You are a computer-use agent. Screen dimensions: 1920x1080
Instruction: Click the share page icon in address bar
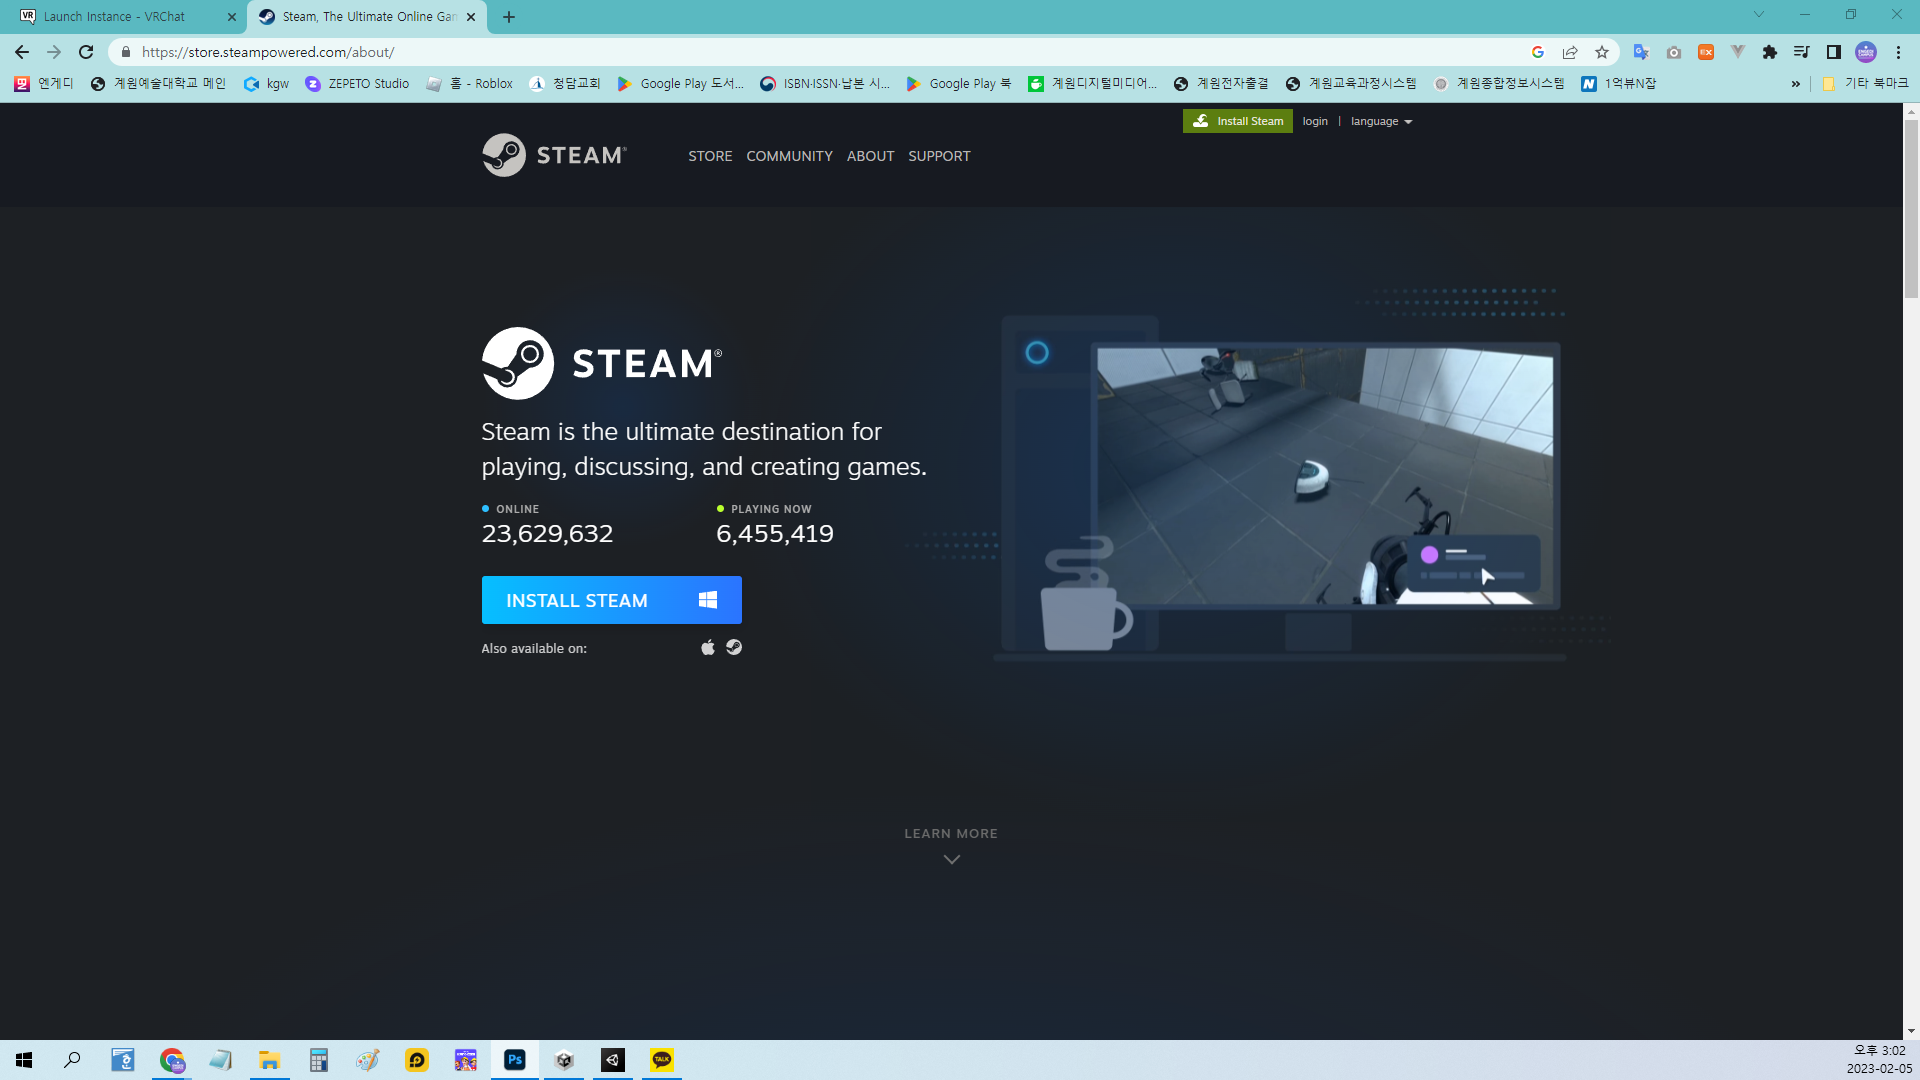(1570, 52)
